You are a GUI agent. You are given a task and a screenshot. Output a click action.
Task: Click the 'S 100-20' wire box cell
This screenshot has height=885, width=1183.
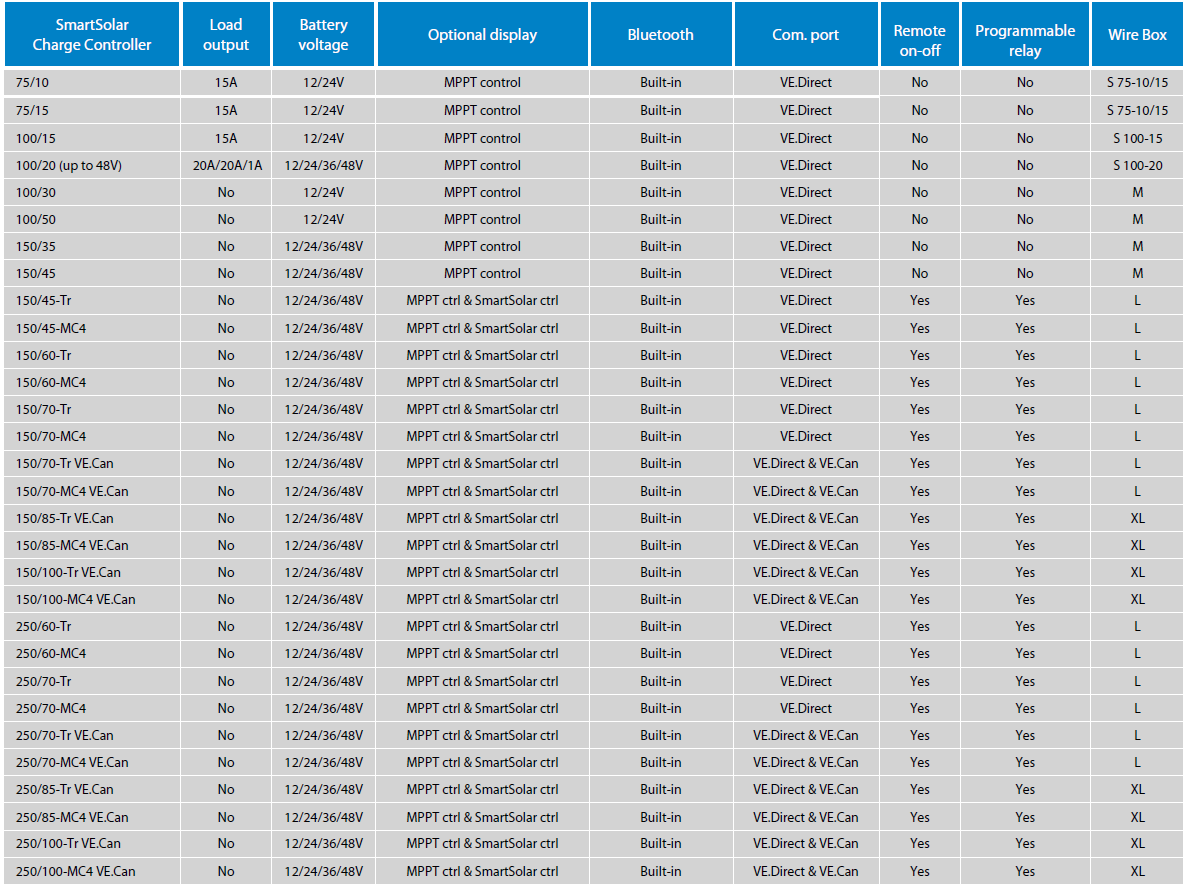(x=1138, y=165)
